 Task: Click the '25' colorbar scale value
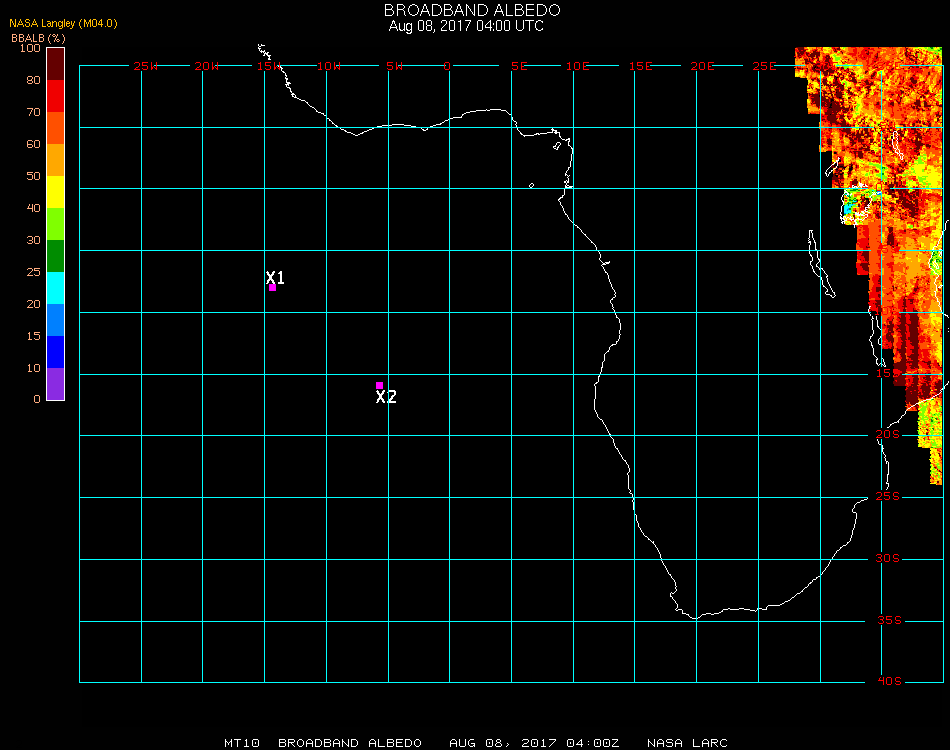pos(33,272)
